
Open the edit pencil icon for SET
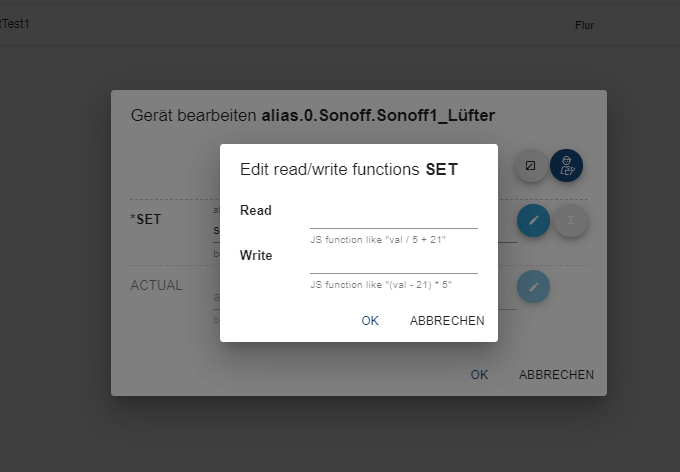tap(533, 220)
